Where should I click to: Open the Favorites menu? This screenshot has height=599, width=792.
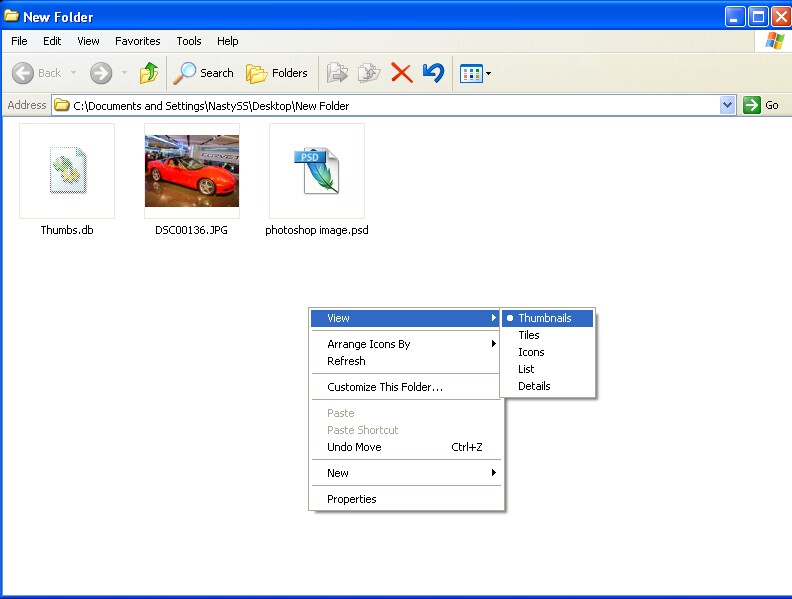(137, 41)
